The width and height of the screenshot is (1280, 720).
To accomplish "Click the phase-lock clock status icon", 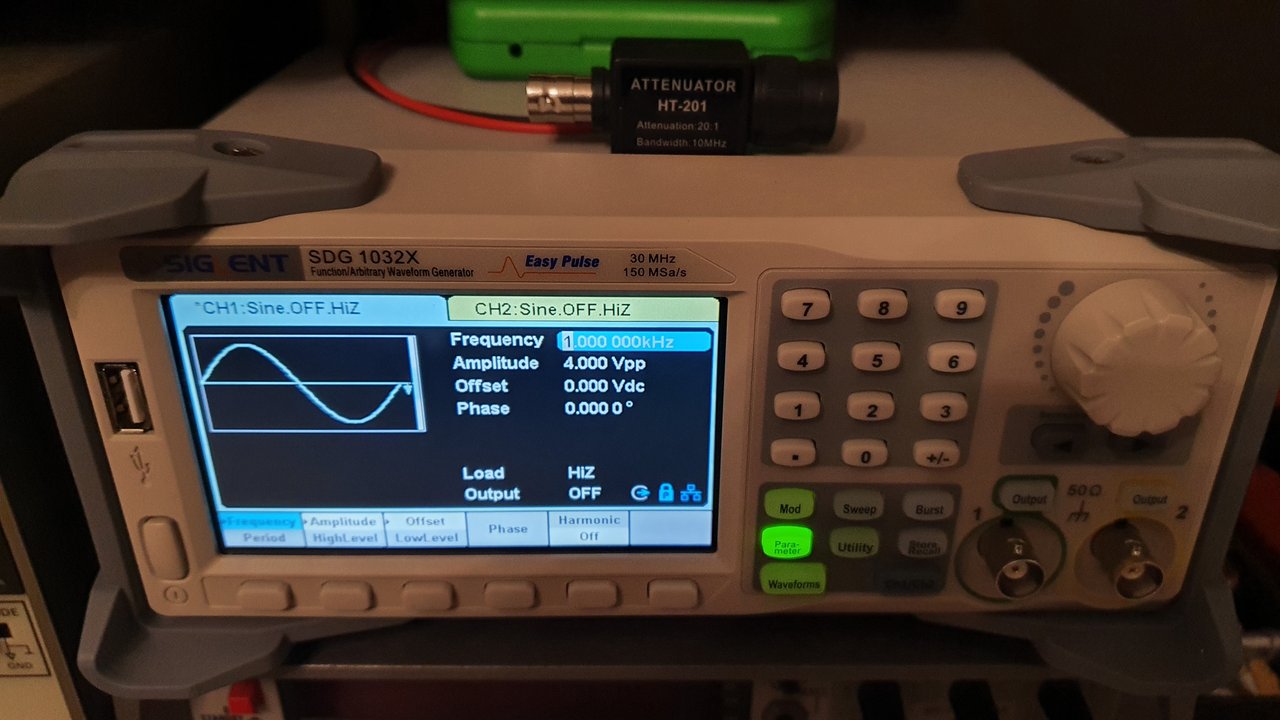I will click(640, 492).
